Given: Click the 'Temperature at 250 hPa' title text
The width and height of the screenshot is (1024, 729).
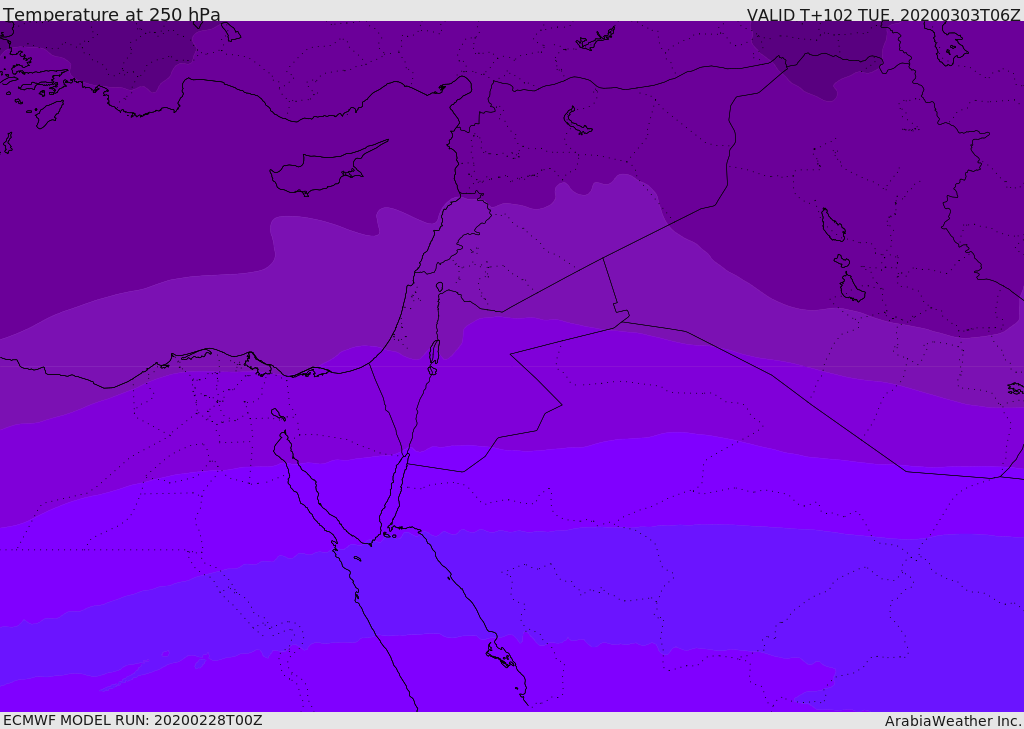Looking at the screenshot, I should 112,14.
